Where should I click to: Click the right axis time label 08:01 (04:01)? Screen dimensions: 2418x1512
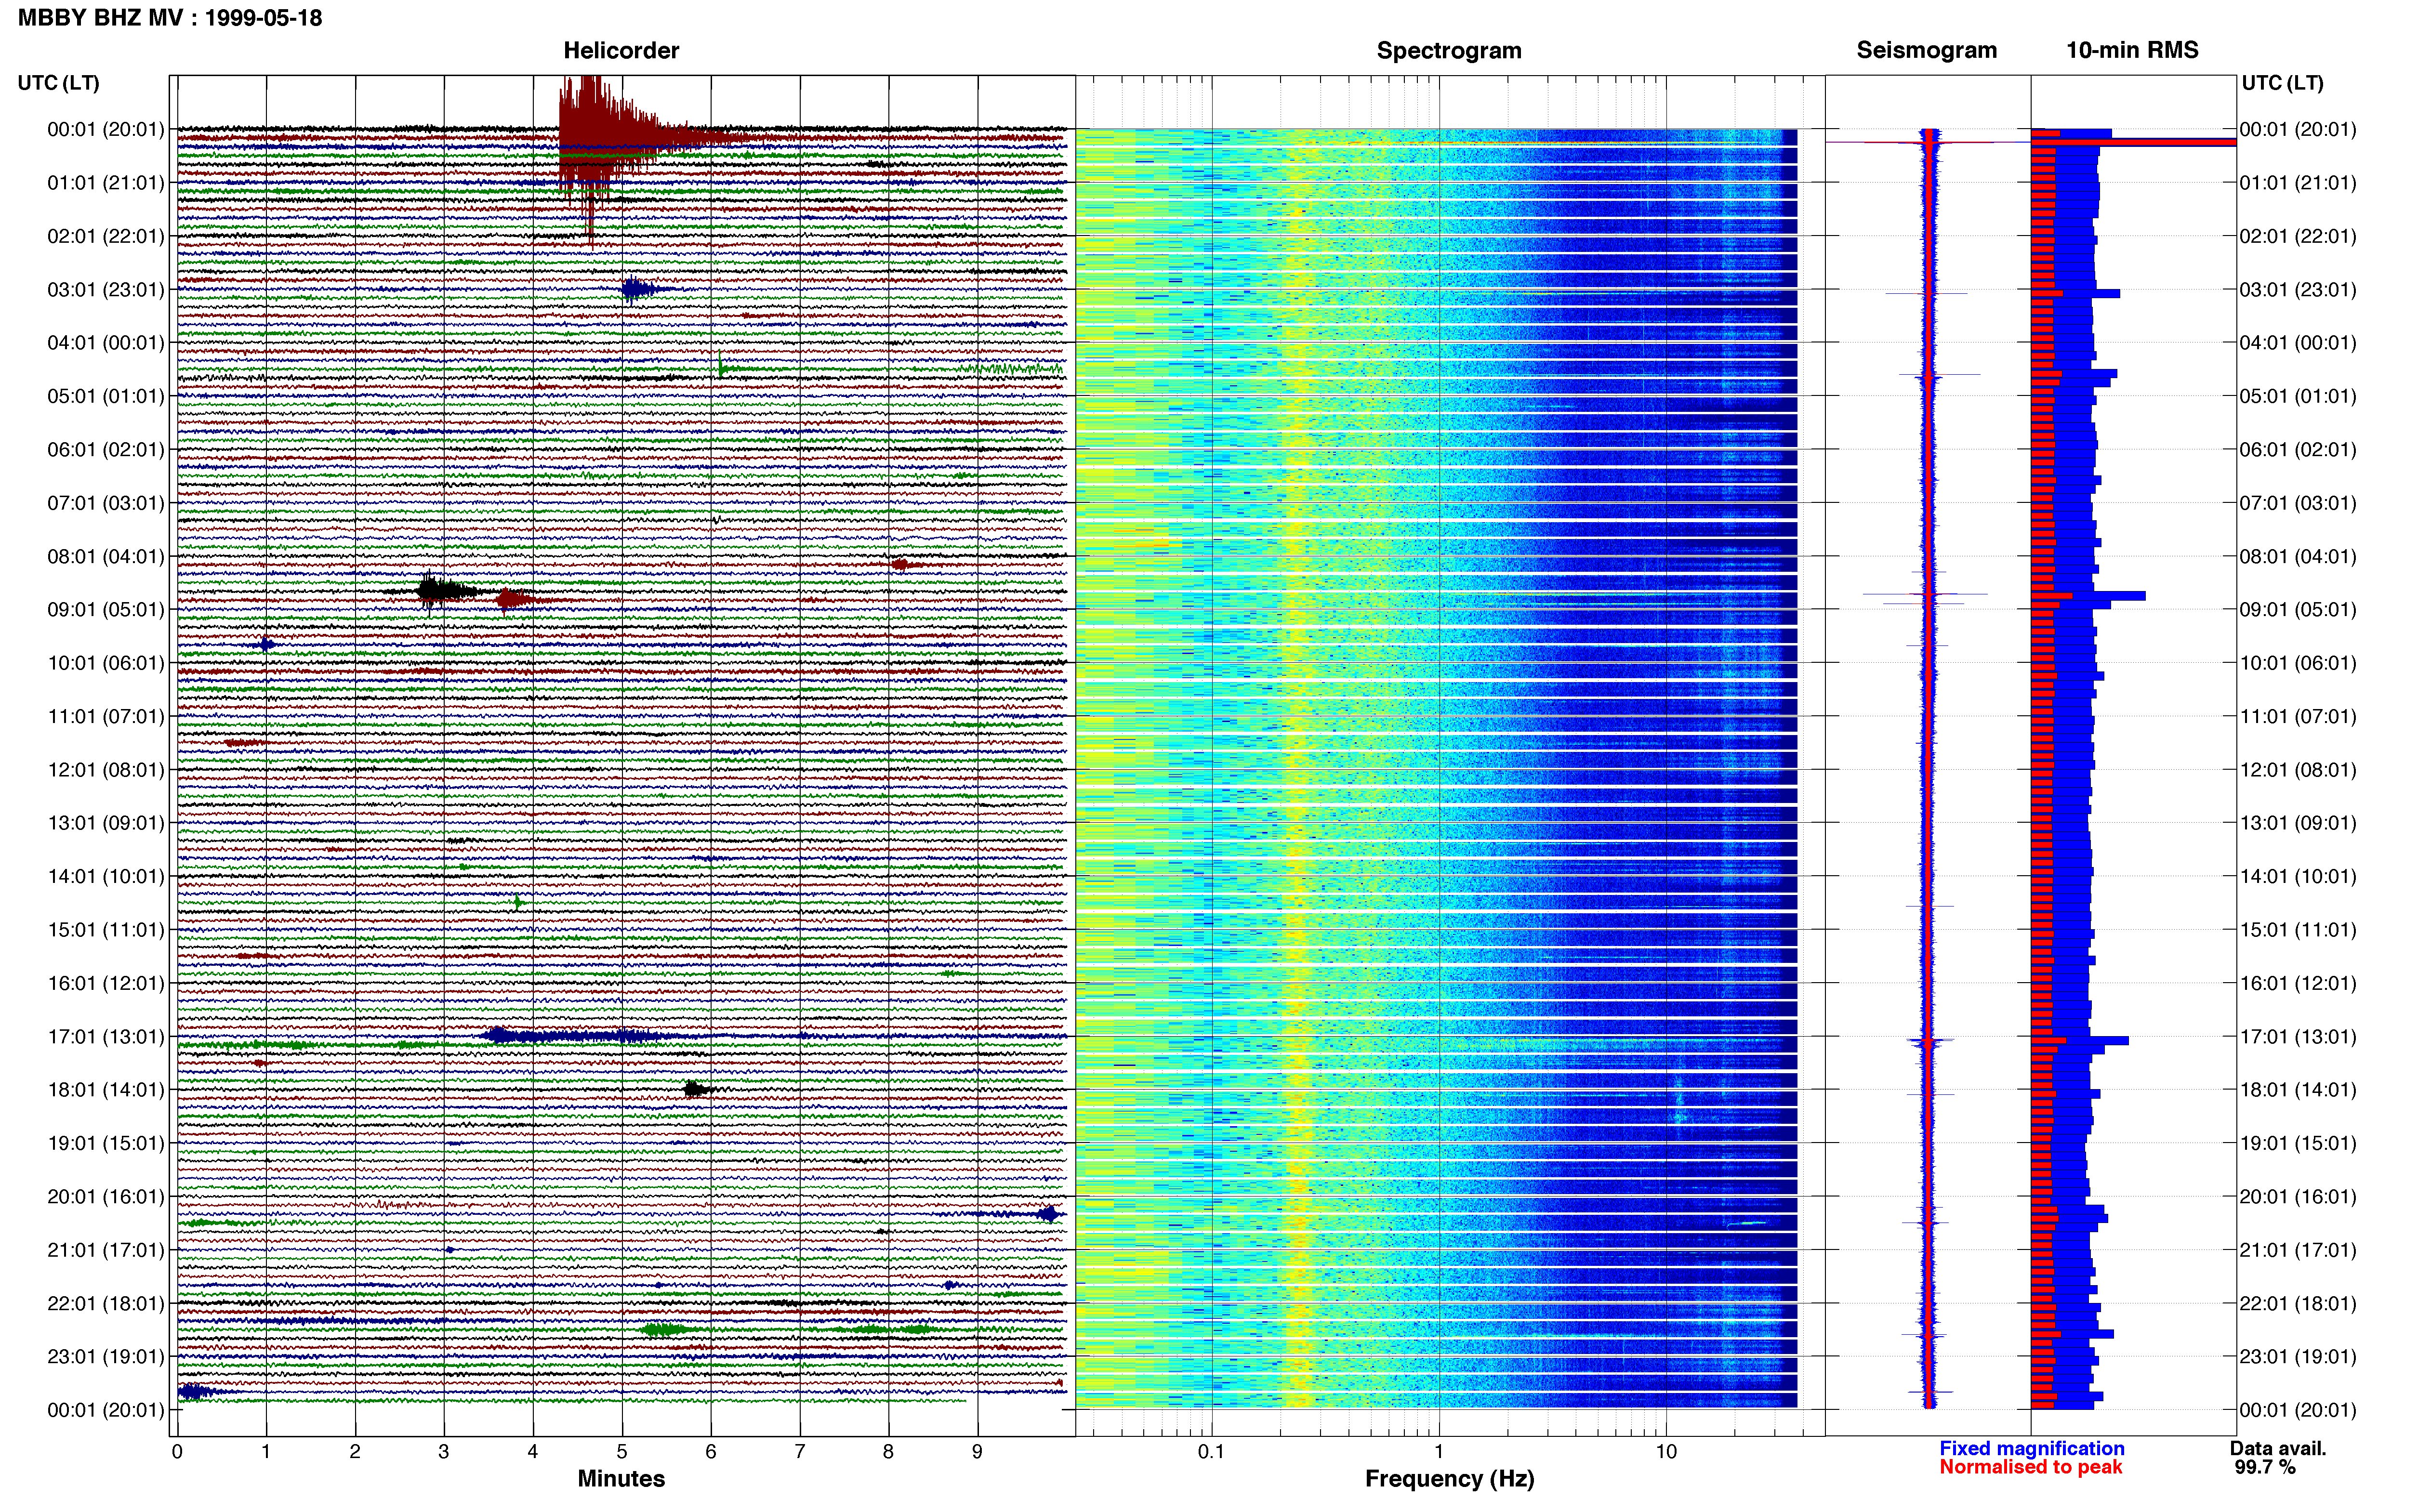click(x=2298, y=557)
